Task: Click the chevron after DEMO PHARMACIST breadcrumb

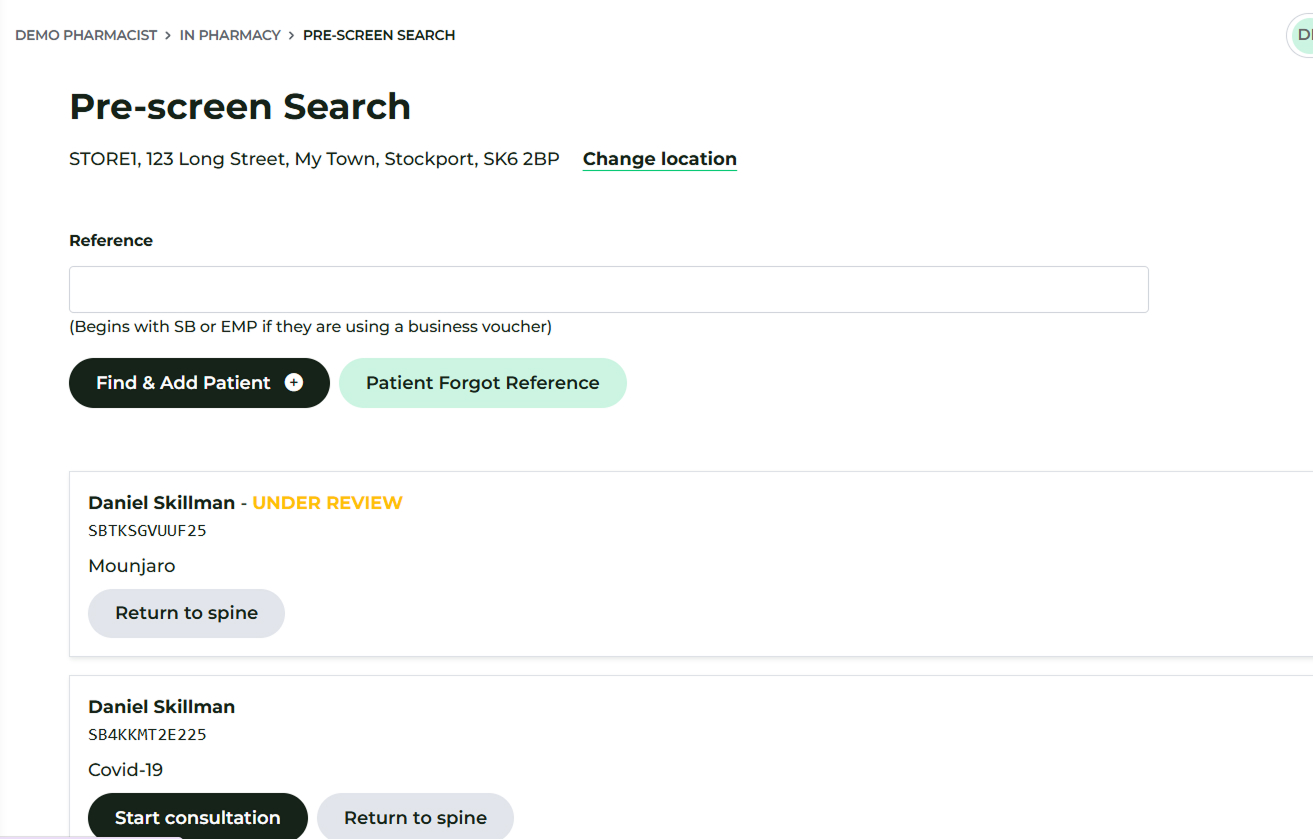Action: click(168, 35)
